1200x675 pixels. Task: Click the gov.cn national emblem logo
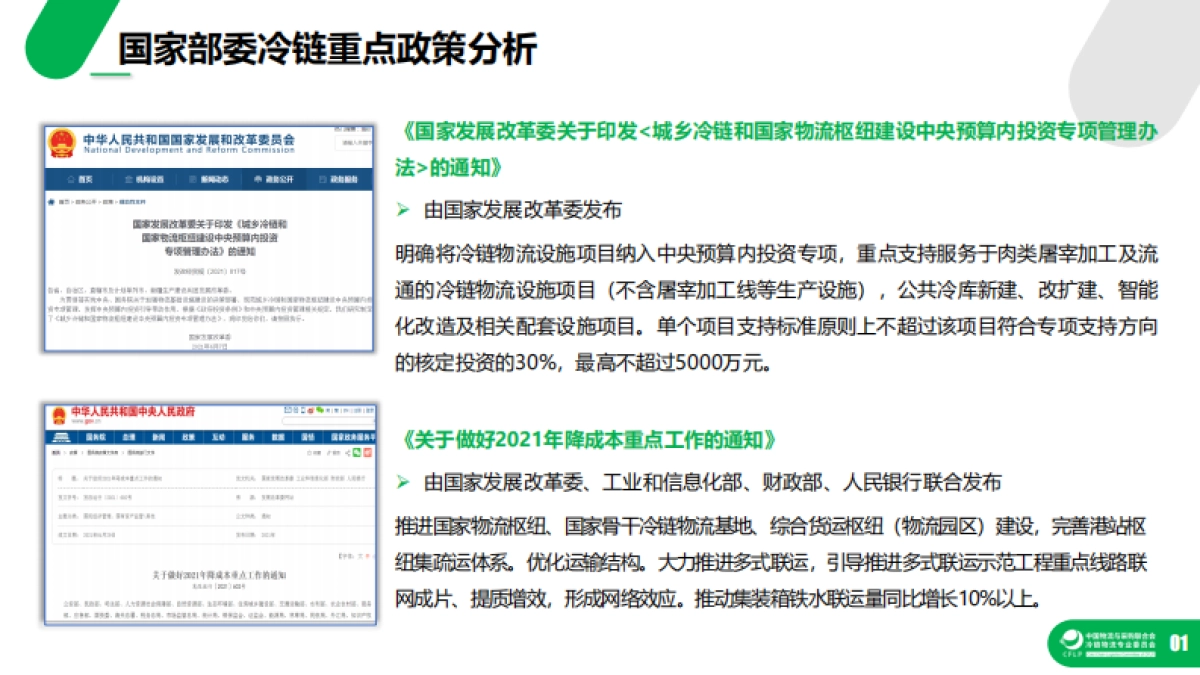[58, 414]
